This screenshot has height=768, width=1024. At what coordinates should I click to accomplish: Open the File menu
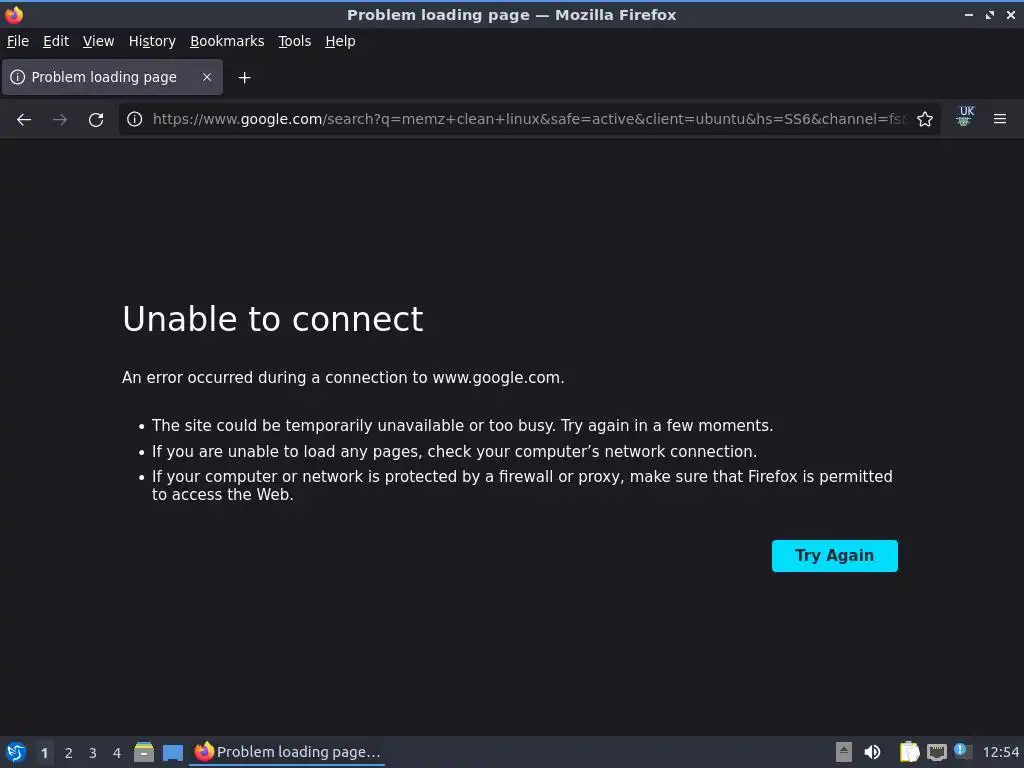pyautogui.click(x=18, y=41)
